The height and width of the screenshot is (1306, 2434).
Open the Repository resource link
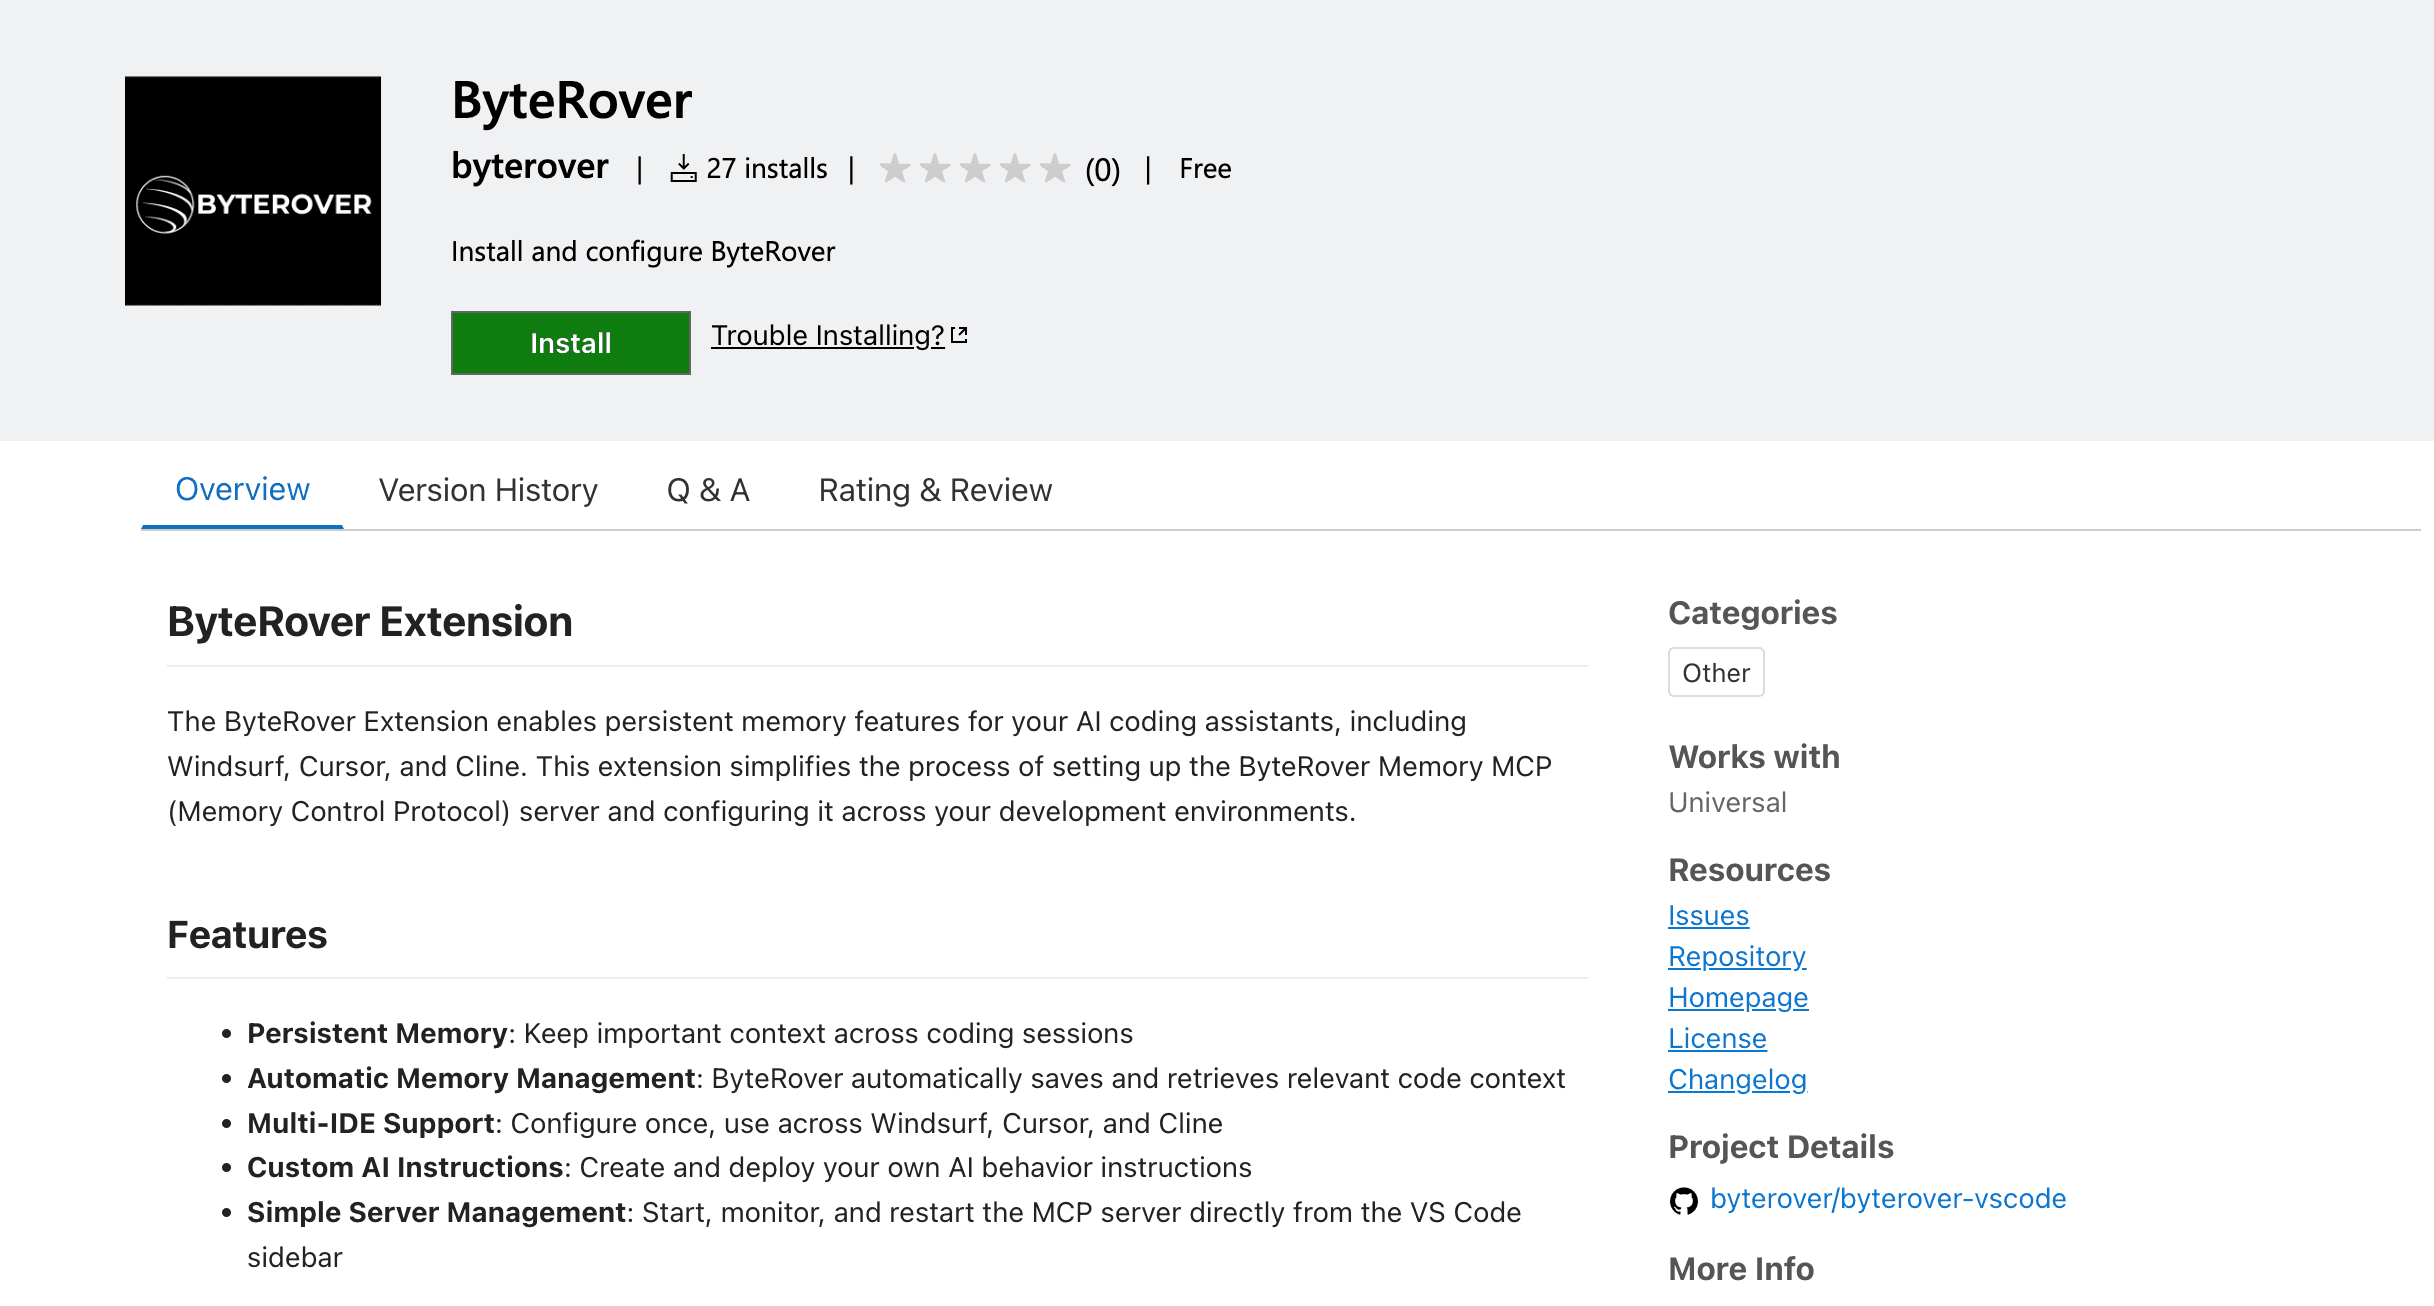click(x=1737, y=956)
